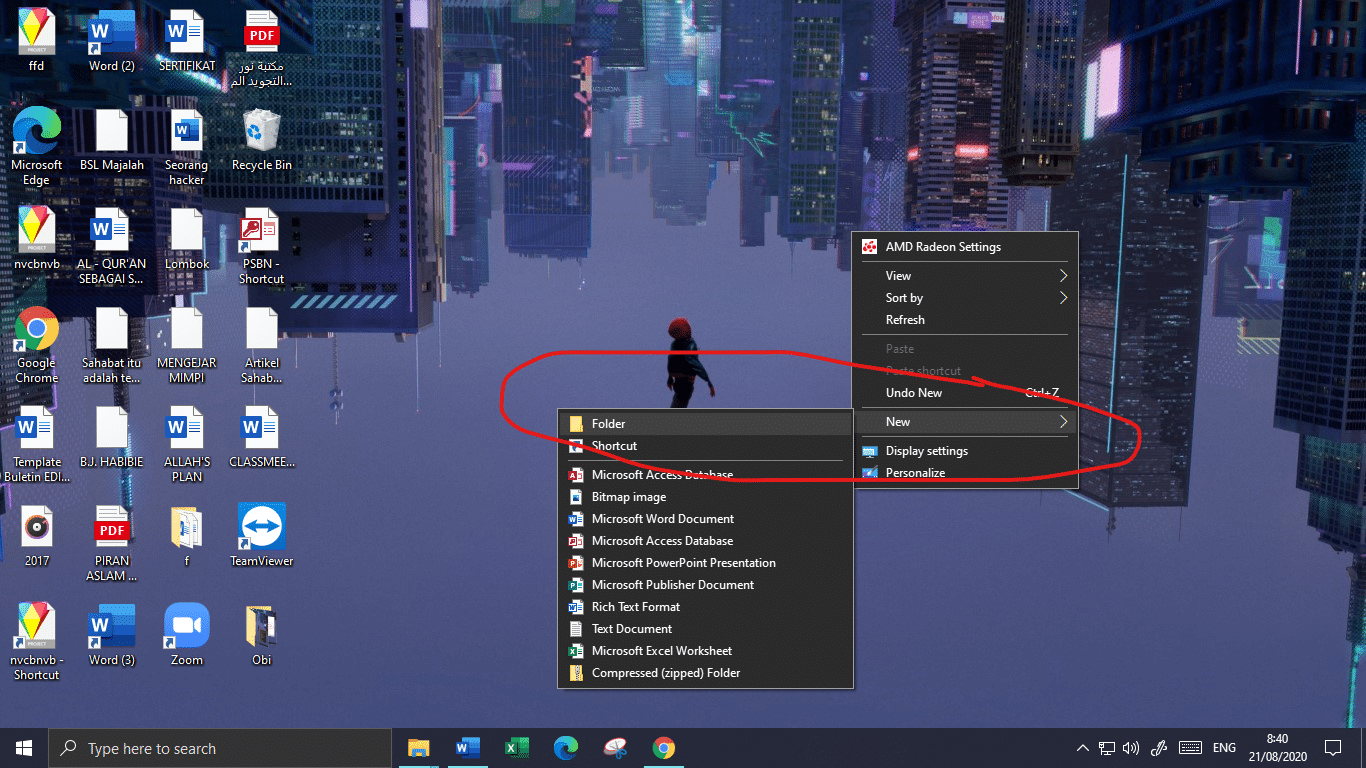Image resolution: width=1366 pixels, height=768 pixels.
Task: Create a new Text Document
Action: (x=705, y=629)
